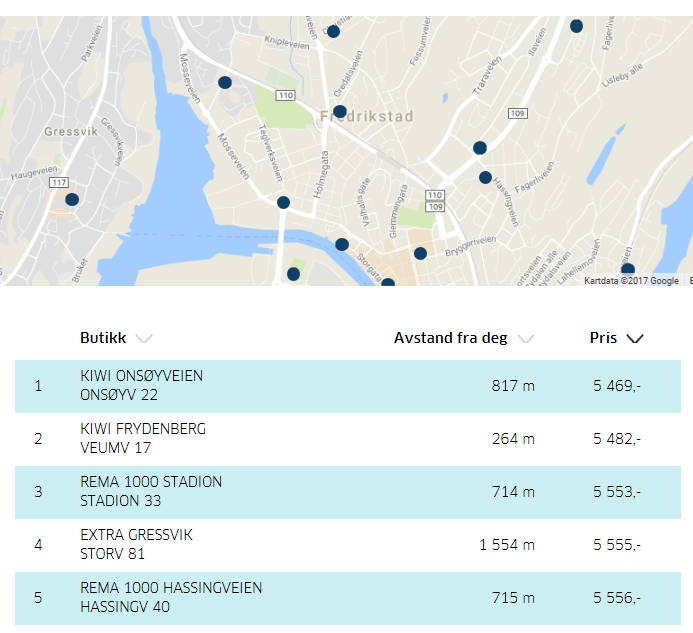693x633 pixels.
Task: Click the Gressvik marker near route 117
Action: 72,199
